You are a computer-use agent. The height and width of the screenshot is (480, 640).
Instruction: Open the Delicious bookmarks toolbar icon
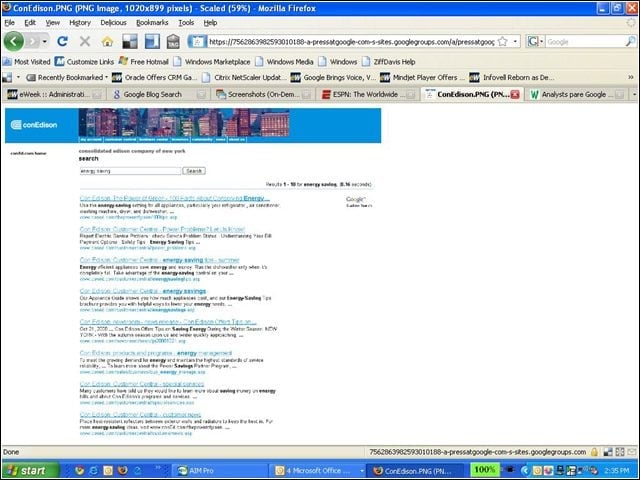130,41
